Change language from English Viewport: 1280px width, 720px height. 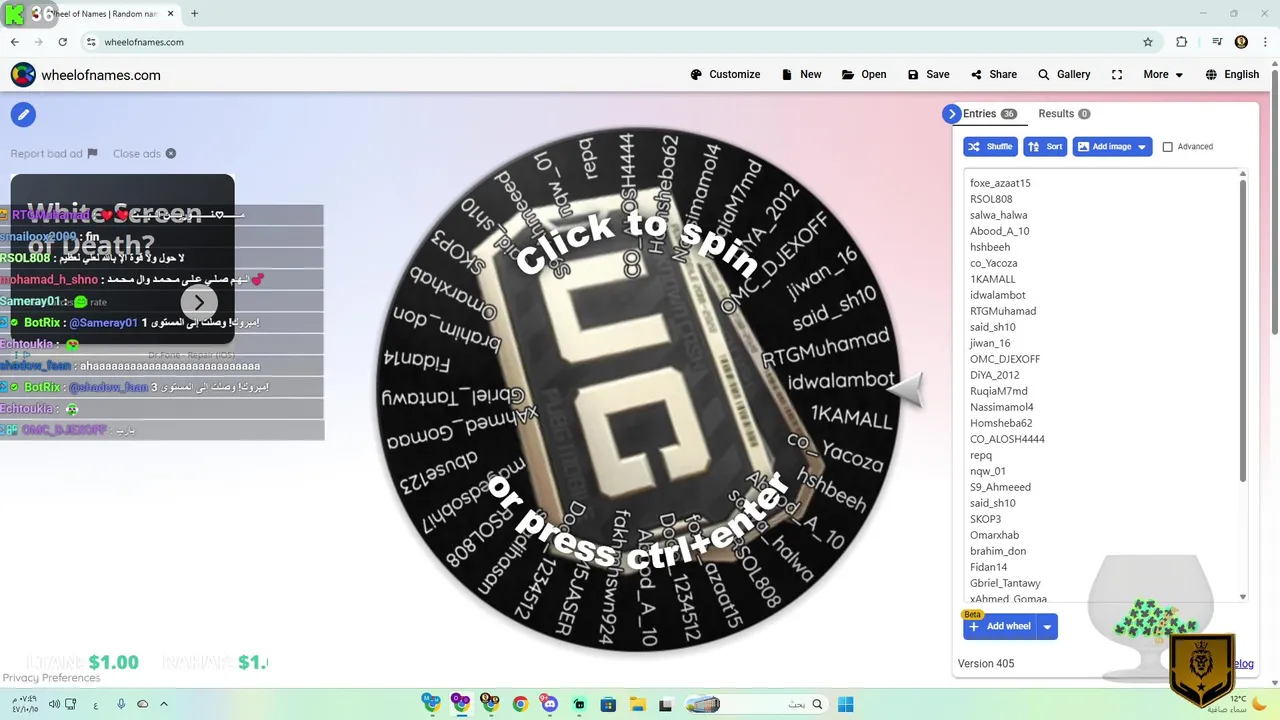[x=1232, y=75]
